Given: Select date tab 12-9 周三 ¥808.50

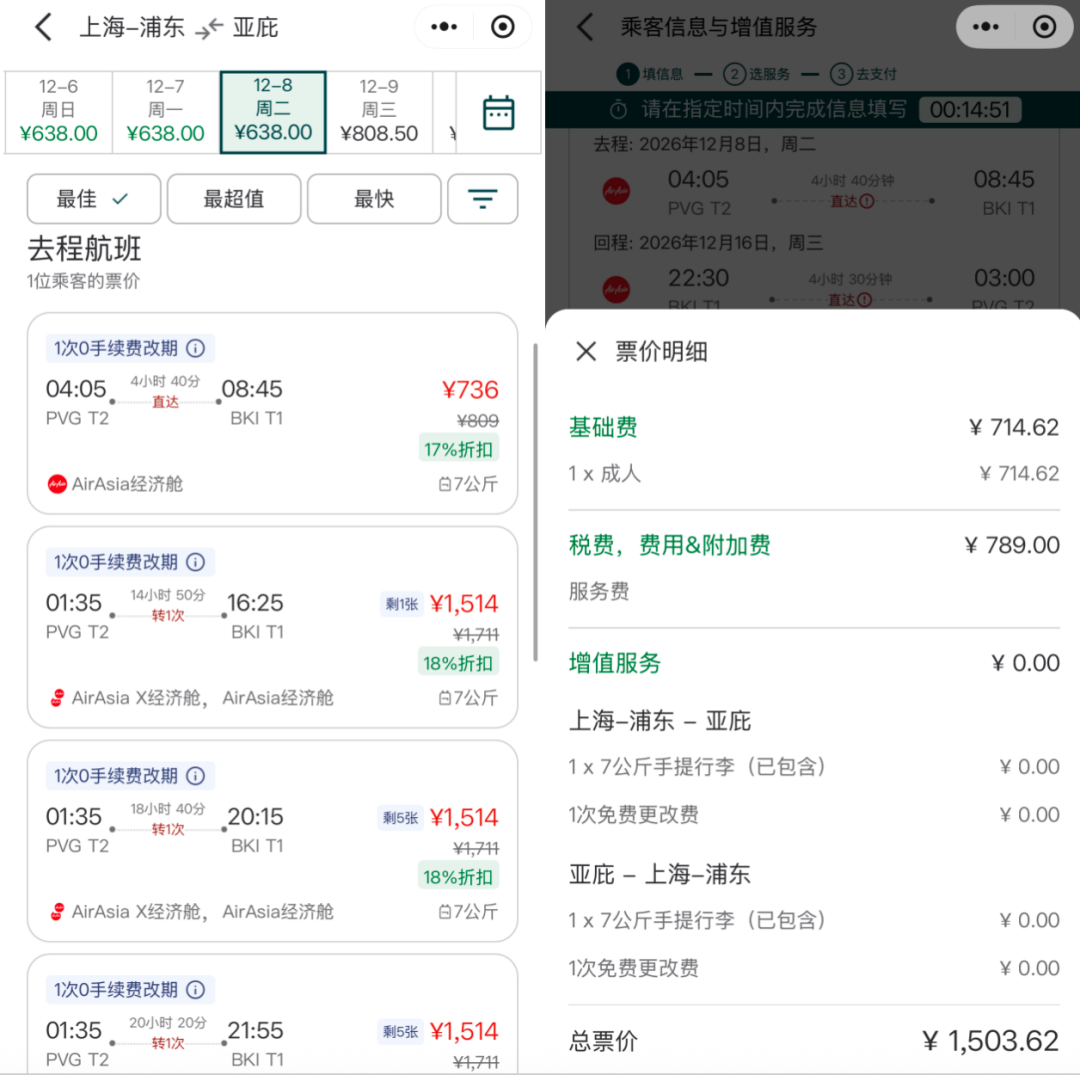Looking at the screenshot, I should [x=379, y=111].
